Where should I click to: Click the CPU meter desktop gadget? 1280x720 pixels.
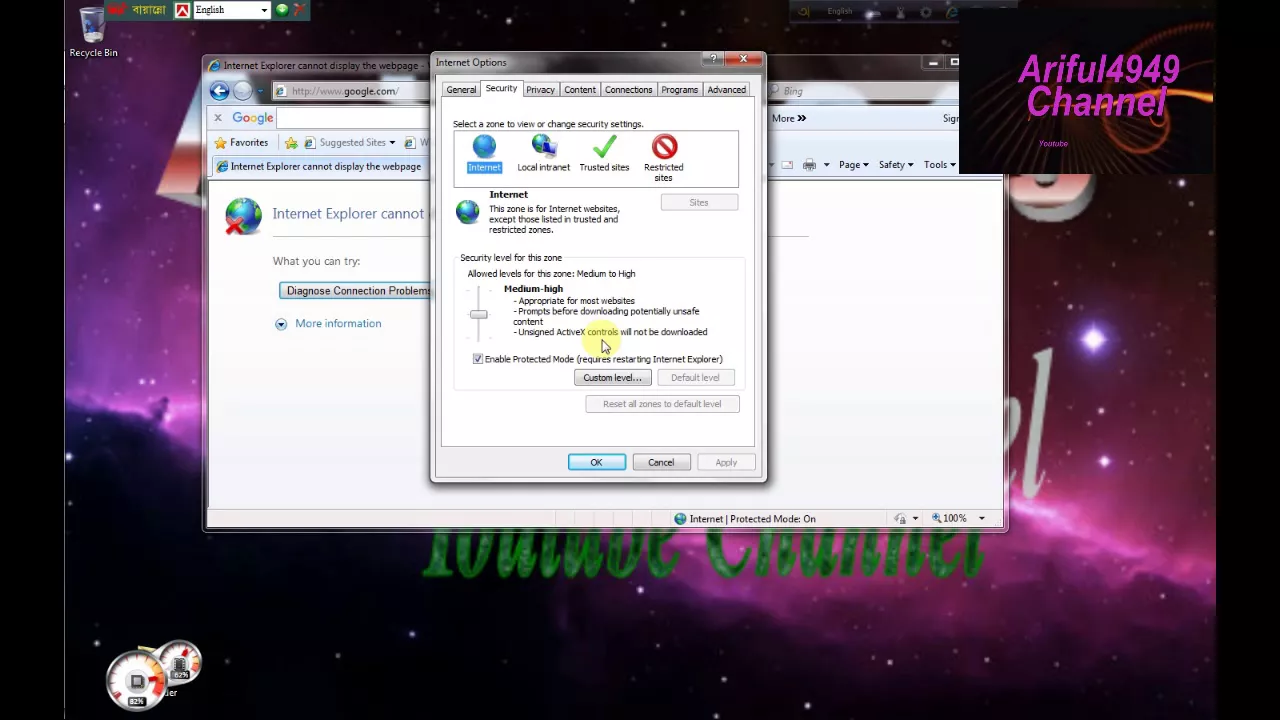click(x=138, y=681)
